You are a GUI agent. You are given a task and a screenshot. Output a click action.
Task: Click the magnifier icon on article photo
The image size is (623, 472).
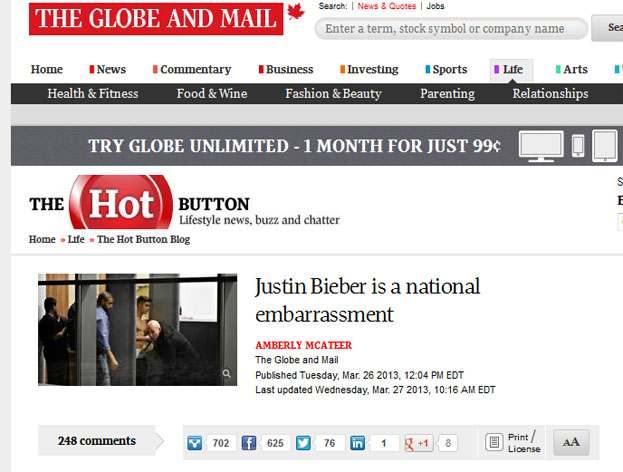tap(226, 373)
